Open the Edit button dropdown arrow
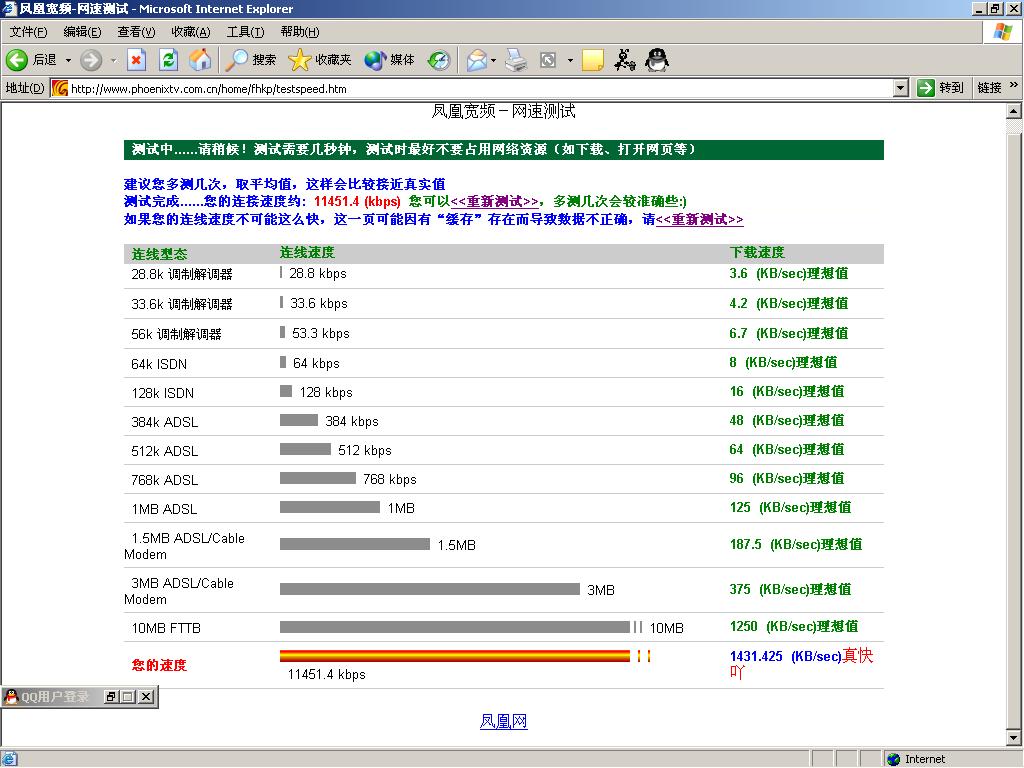 [x=570, y=60]
